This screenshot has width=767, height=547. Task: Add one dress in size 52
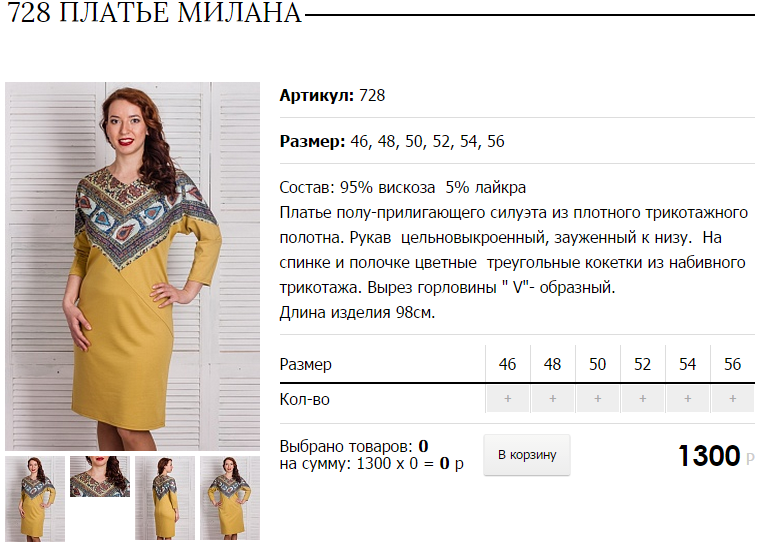(643, 399)
